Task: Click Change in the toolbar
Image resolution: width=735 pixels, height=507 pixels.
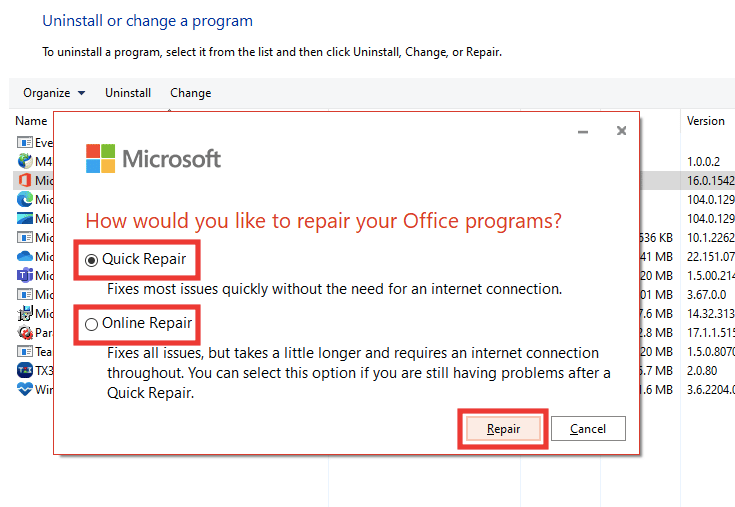Action: point(191,93)
